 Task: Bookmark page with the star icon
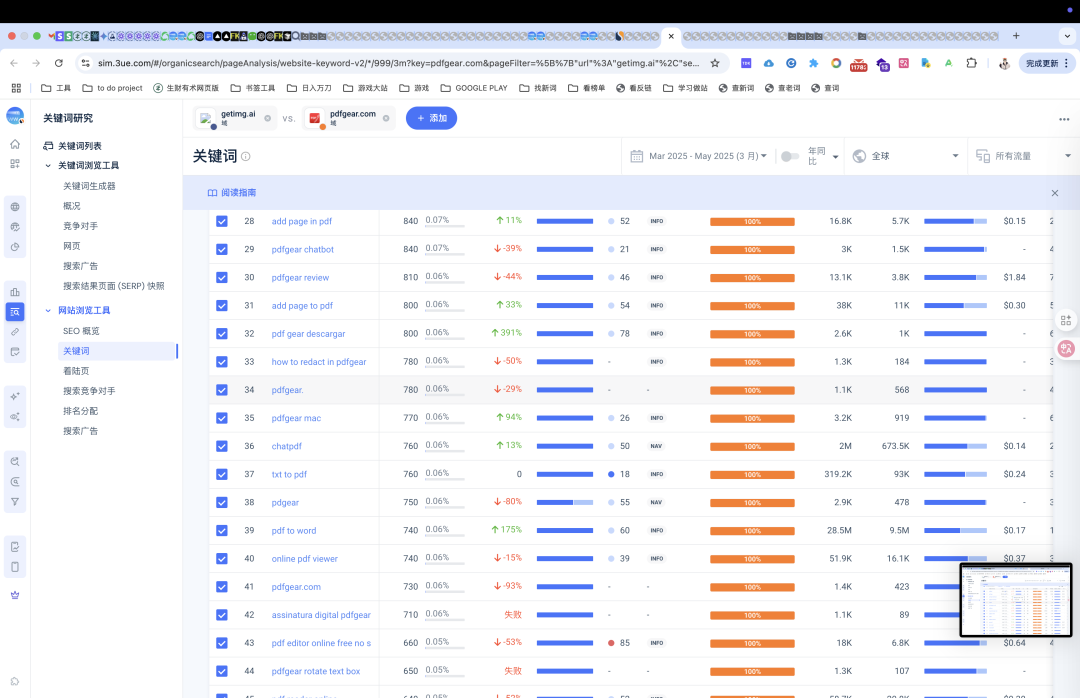pyautogui.click(x=715, y=63)
